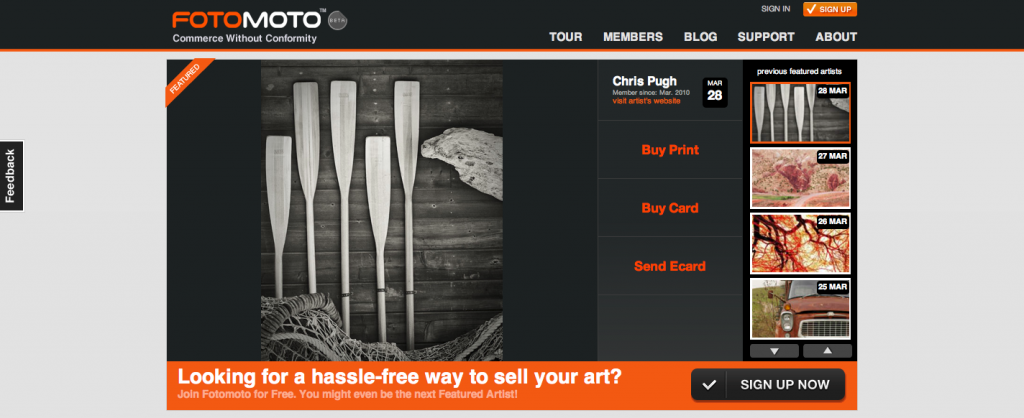The height and width of the screenshot is (418, 1024).
Task: Open the BLOG section
Action: (x=701, y=37)
